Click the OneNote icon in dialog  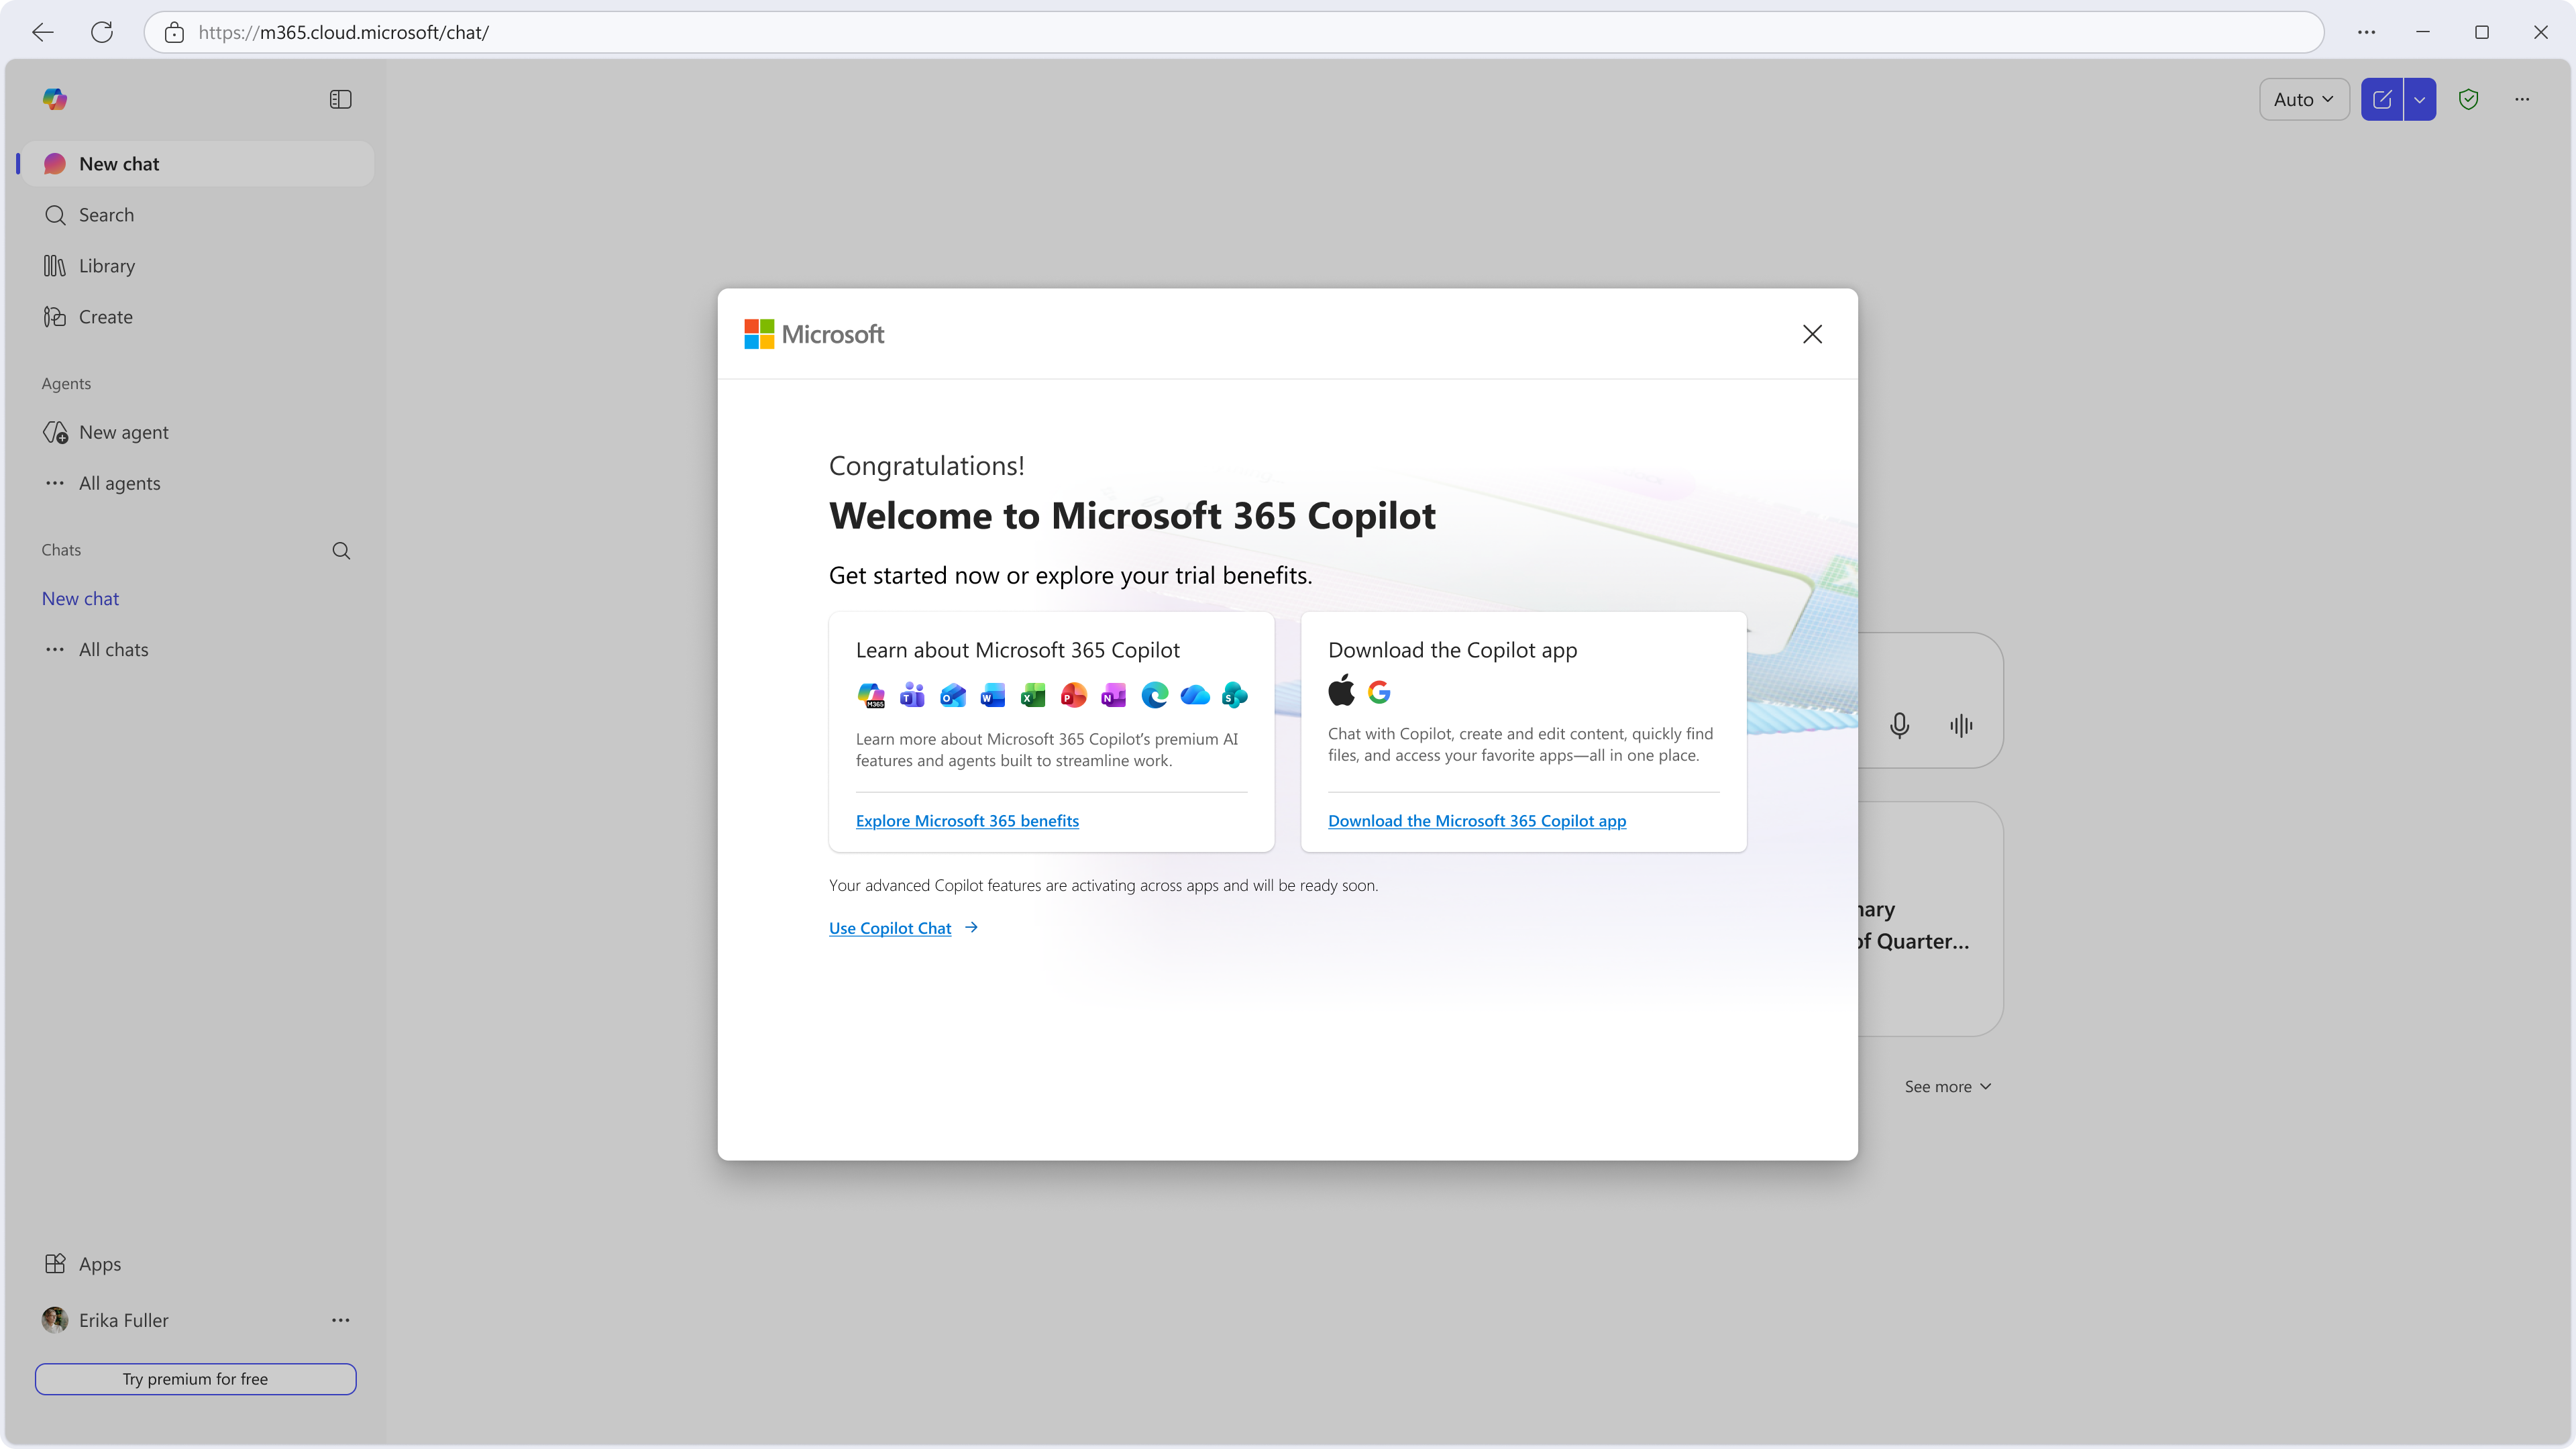coord(1113,695)
